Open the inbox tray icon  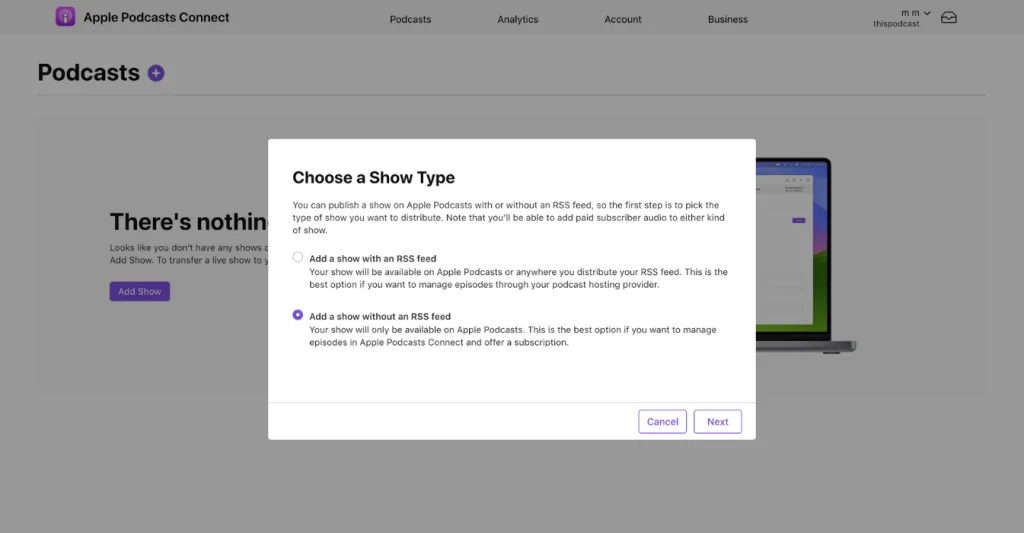coord(948,18)
